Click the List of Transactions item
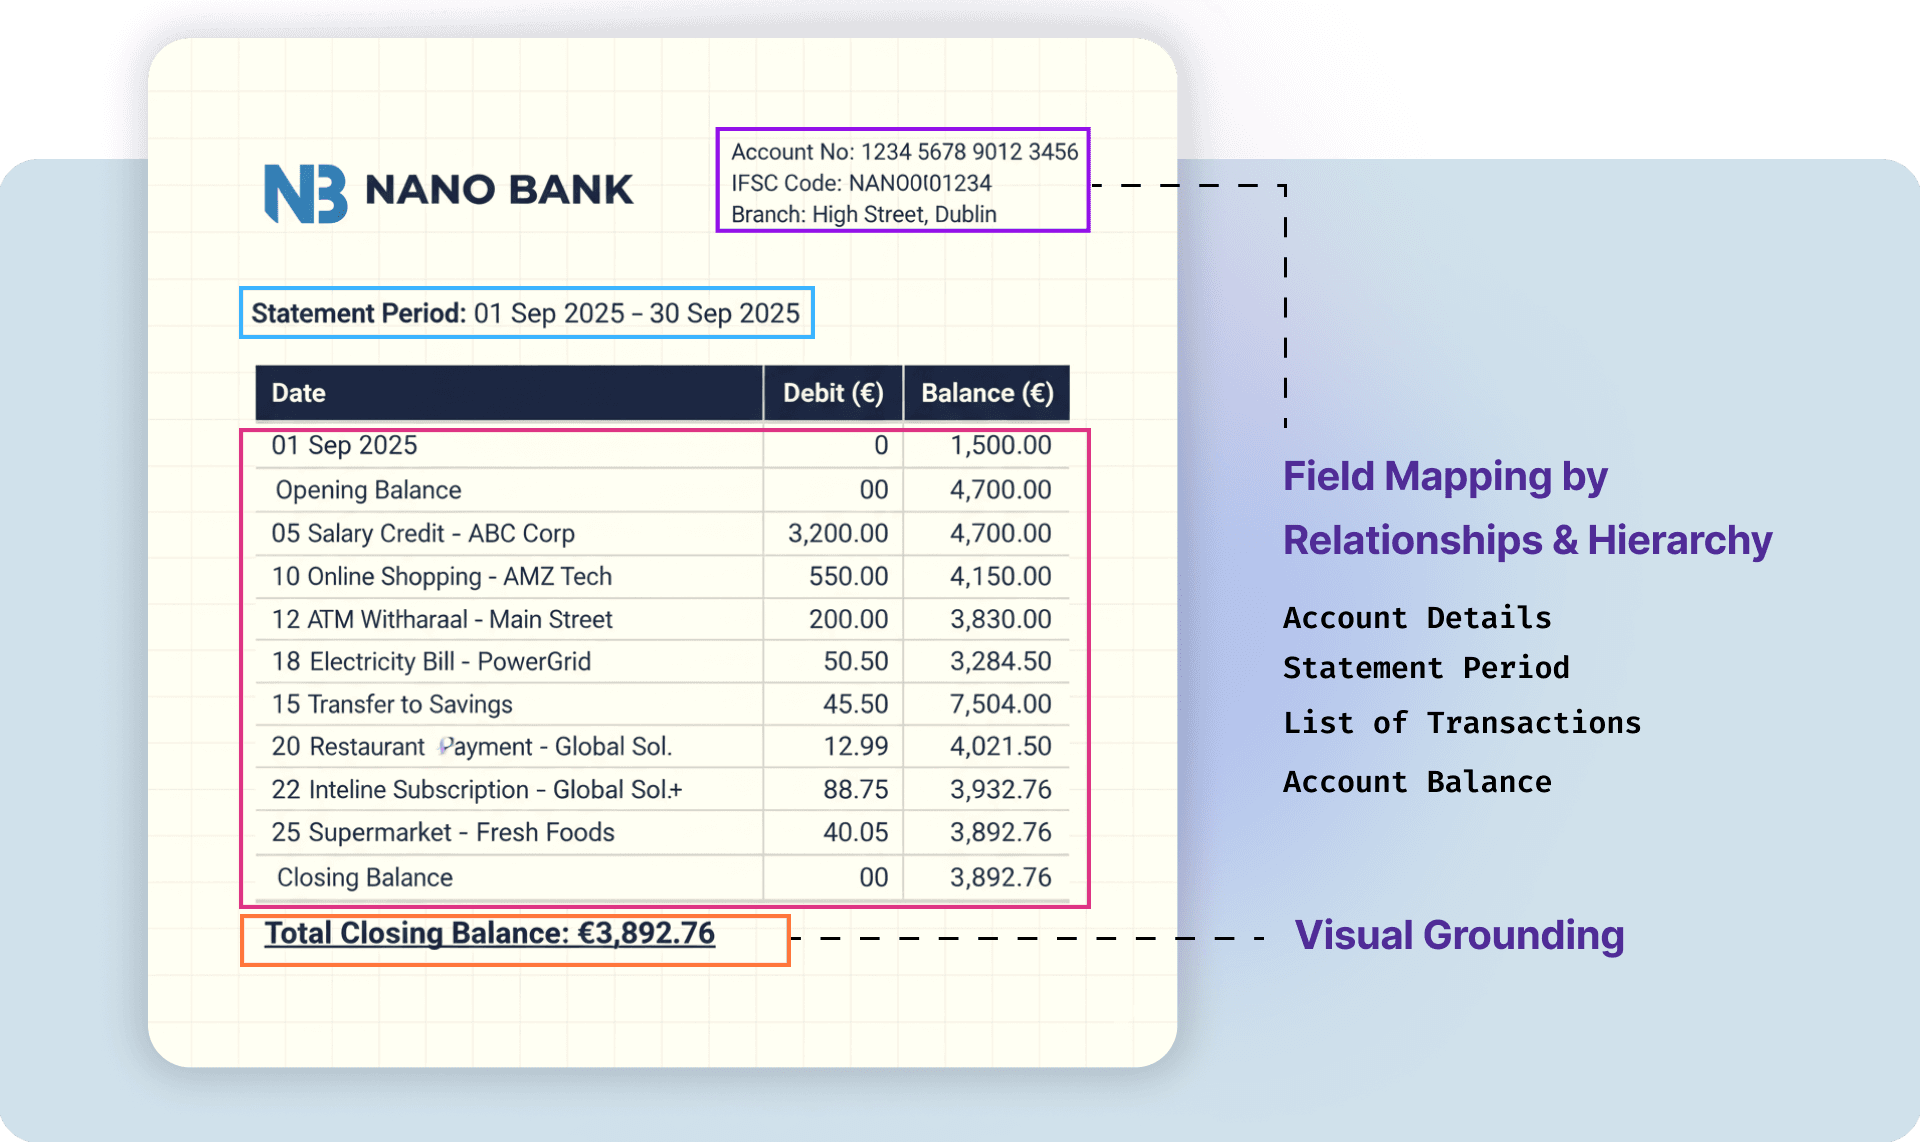 1462,722
